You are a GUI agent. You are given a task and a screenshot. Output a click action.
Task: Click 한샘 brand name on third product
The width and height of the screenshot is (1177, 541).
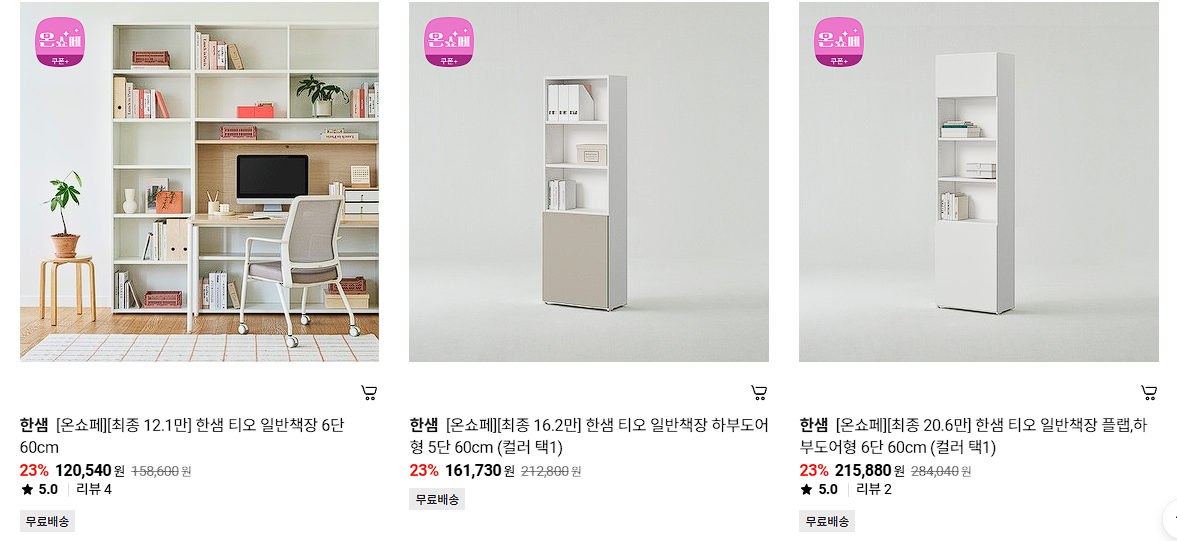pyautogui.click(x=814, y=425)
